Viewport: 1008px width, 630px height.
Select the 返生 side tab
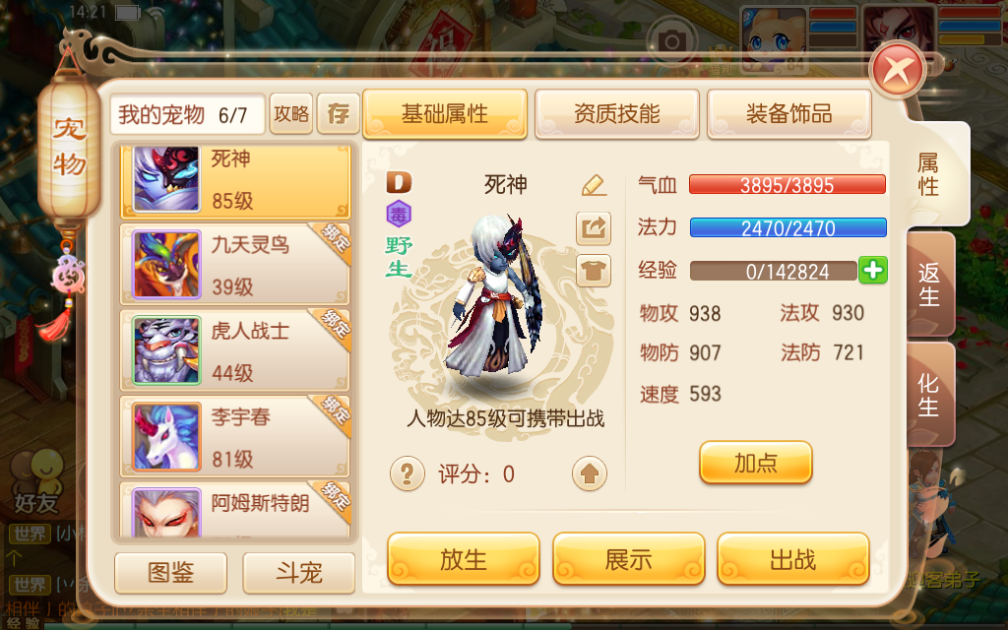(x=930, y=284)
